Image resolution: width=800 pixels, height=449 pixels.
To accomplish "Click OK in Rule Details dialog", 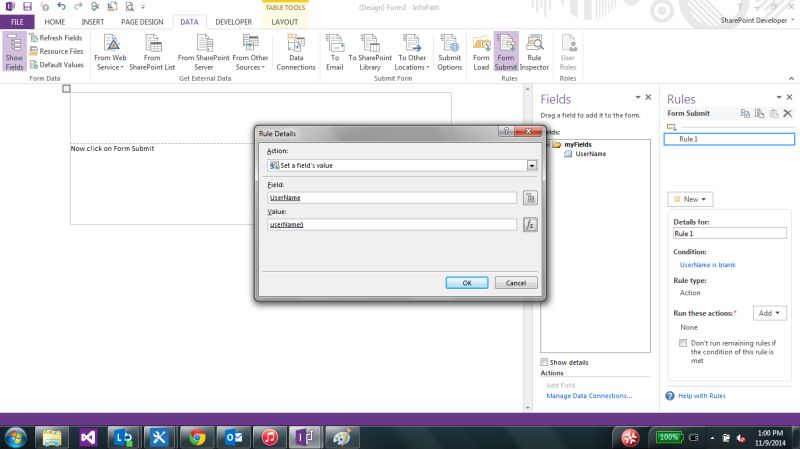I will click(467, 283).
